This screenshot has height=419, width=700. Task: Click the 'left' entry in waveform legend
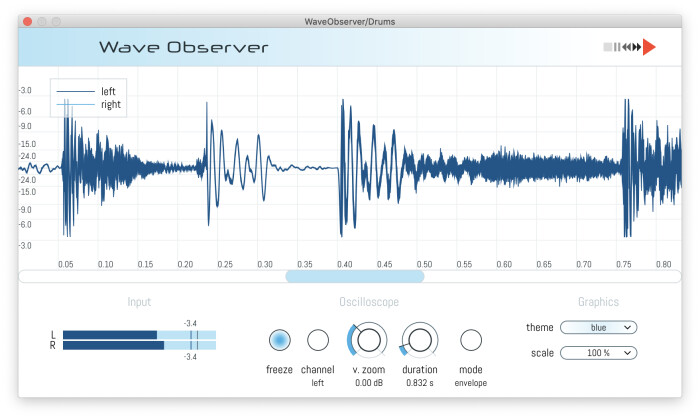(x=86, y=91)
